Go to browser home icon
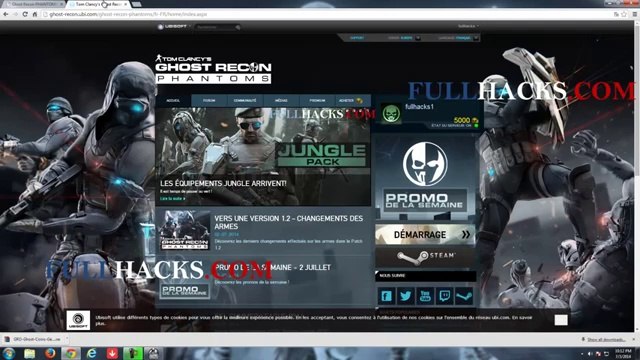Image resolution: width=640 pixels, height=360 pixels. coord(35,14)
